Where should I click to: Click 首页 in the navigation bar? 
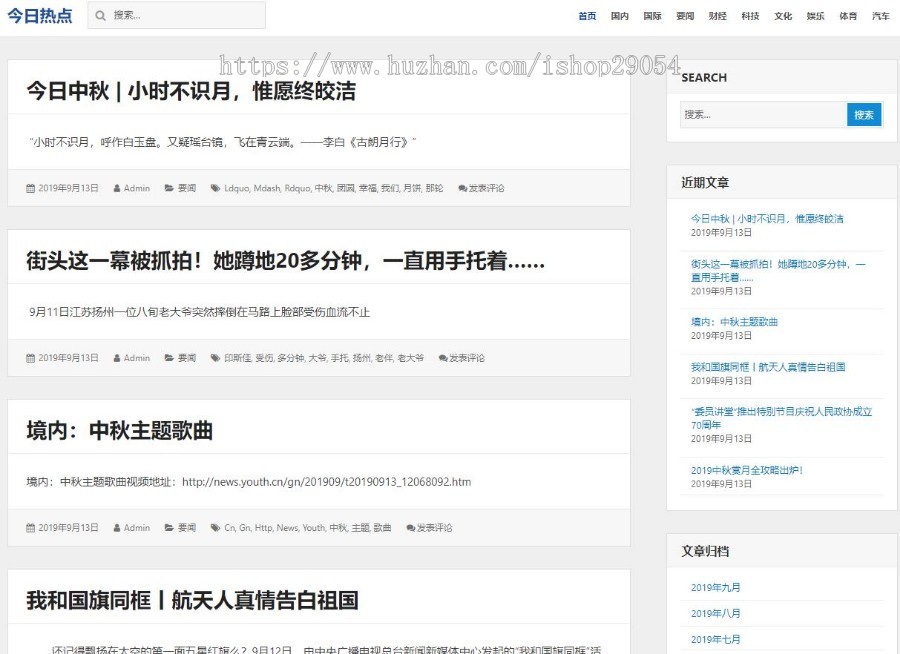[x=587, y=16]
